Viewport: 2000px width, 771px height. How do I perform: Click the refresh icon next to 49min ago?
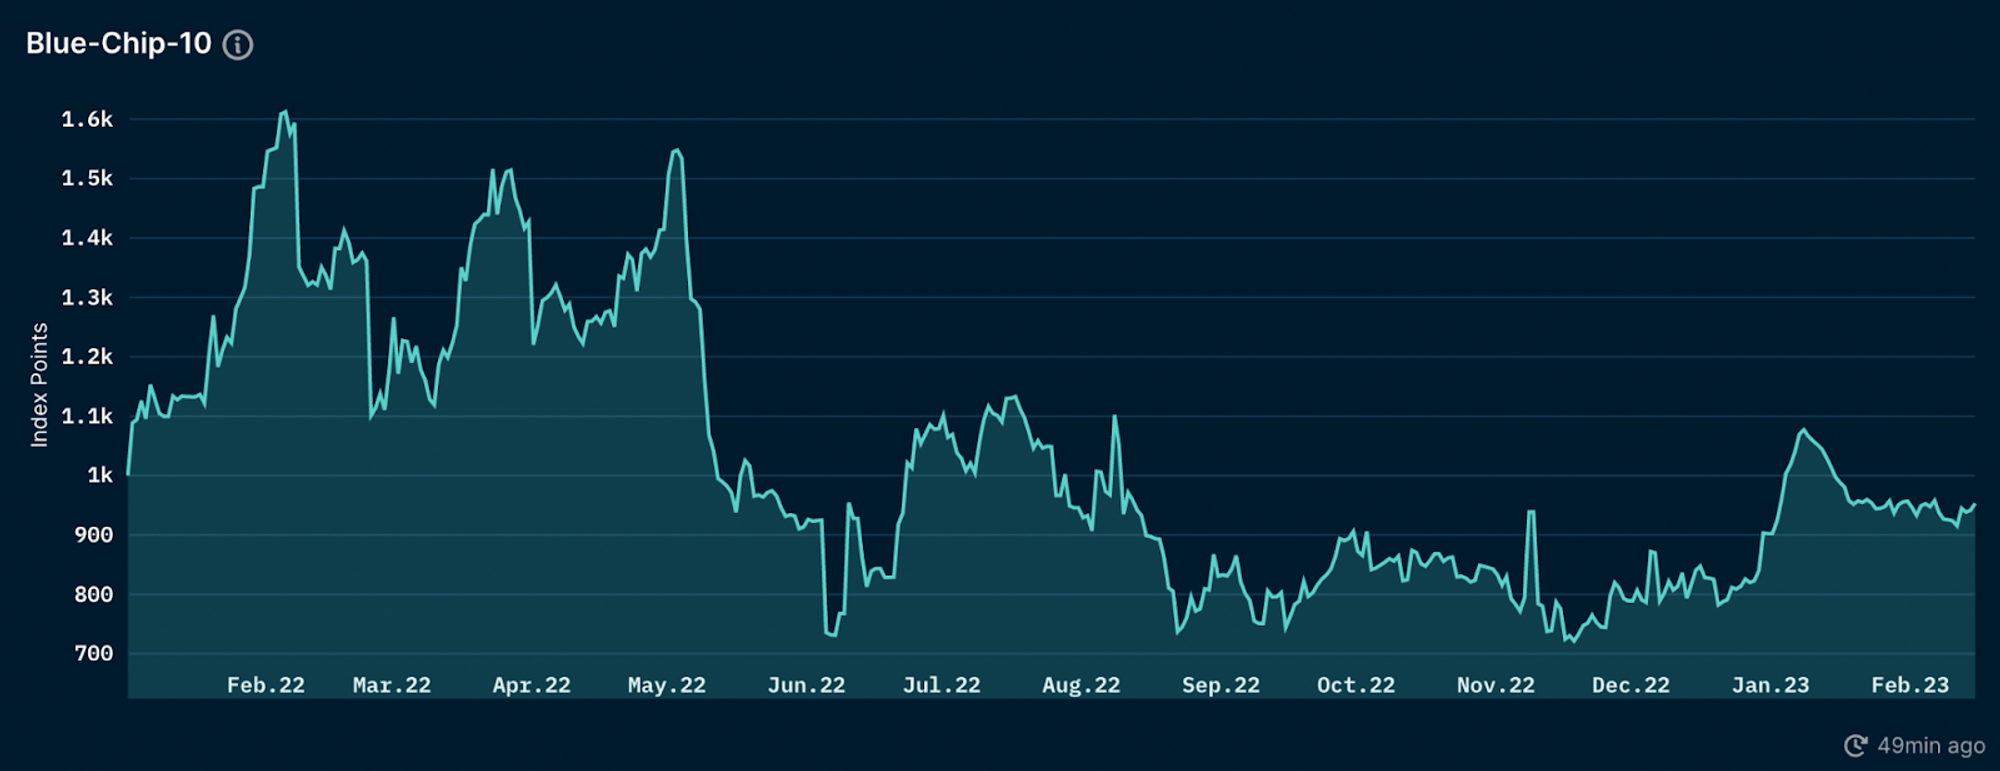[1855, 746]
